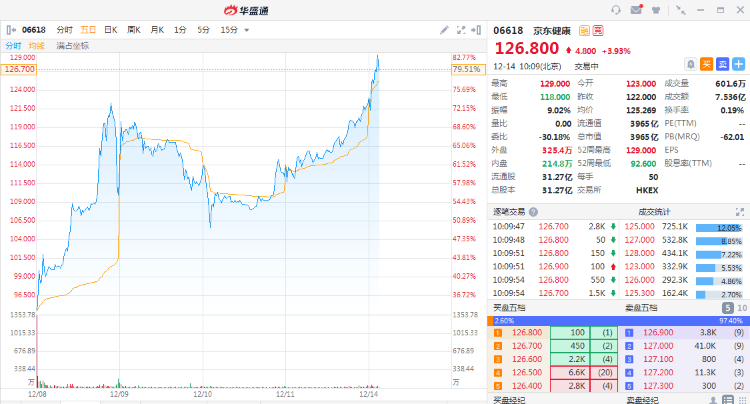Collapse the right quote panel from chart toolbar

coord(476,30)
